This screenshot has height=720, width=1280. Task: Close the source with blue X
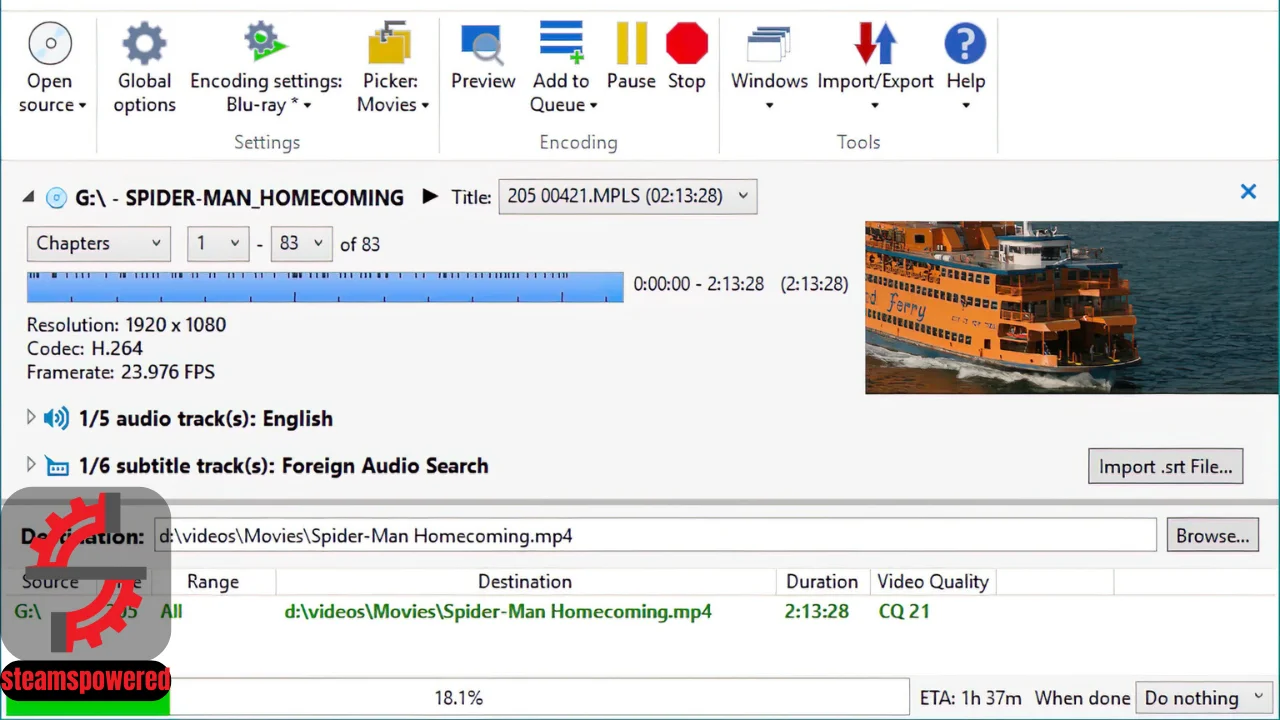pos(1248,191)
